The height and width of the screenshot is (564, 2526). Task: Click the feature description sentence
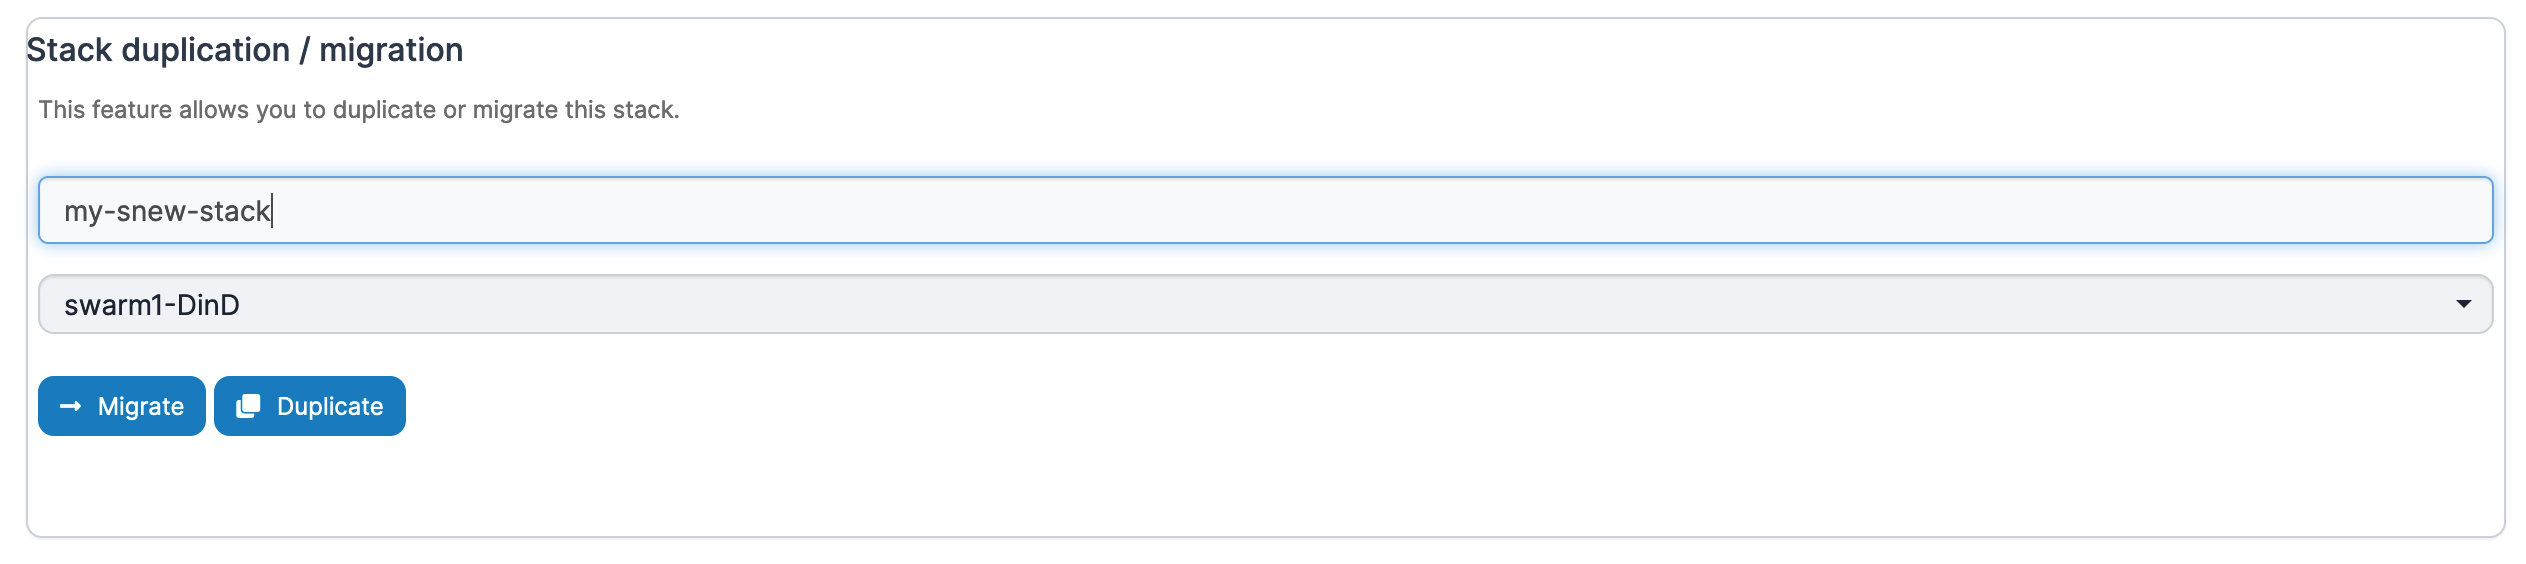pyautogui.click(x=359, y=110)
